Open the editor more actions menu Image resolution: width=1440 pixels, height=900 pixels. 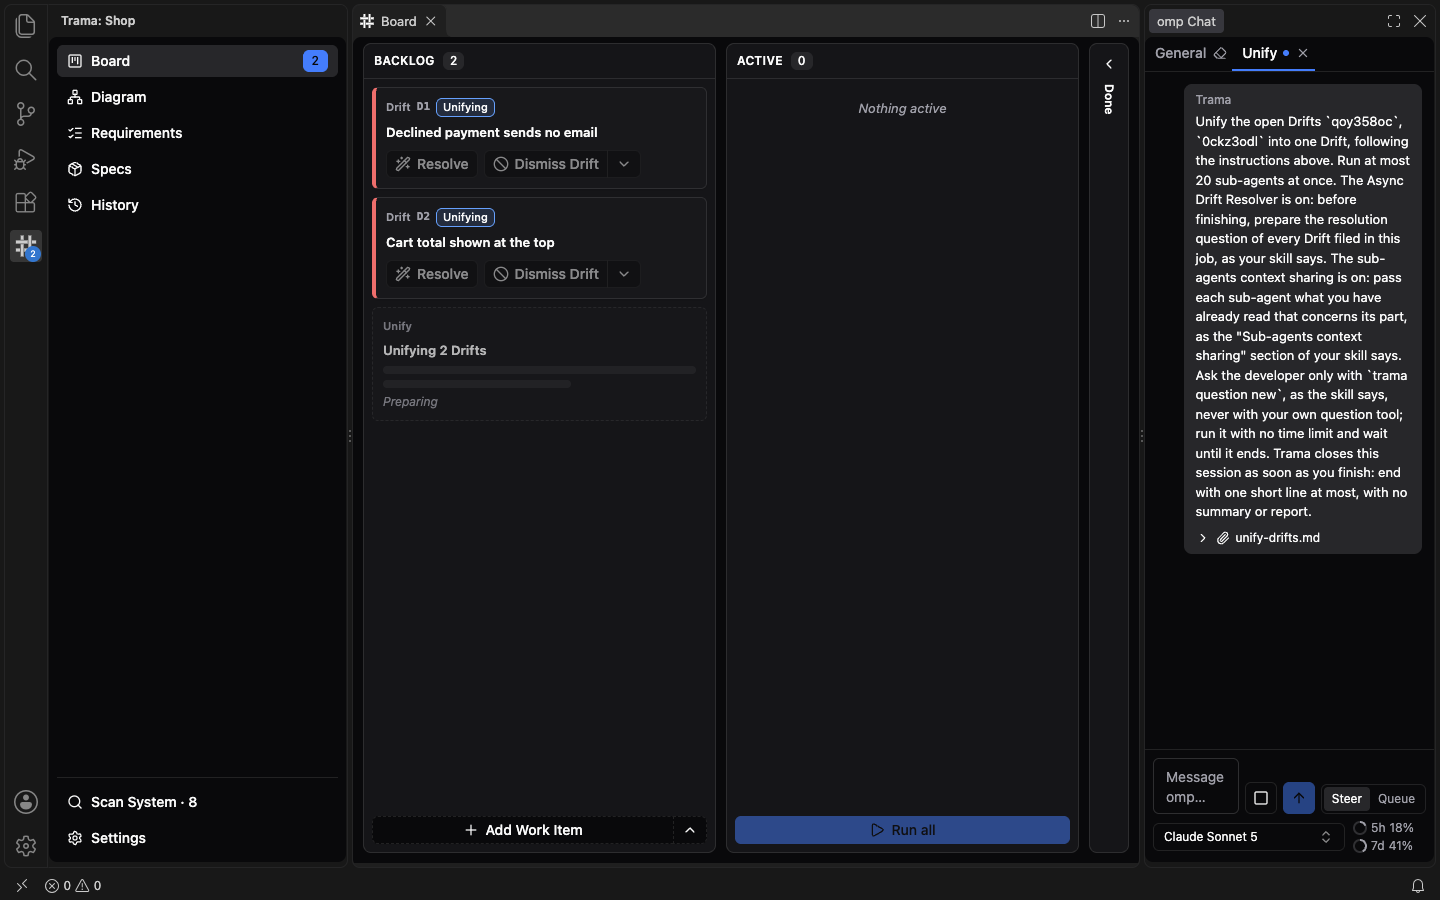point(1124,21)
